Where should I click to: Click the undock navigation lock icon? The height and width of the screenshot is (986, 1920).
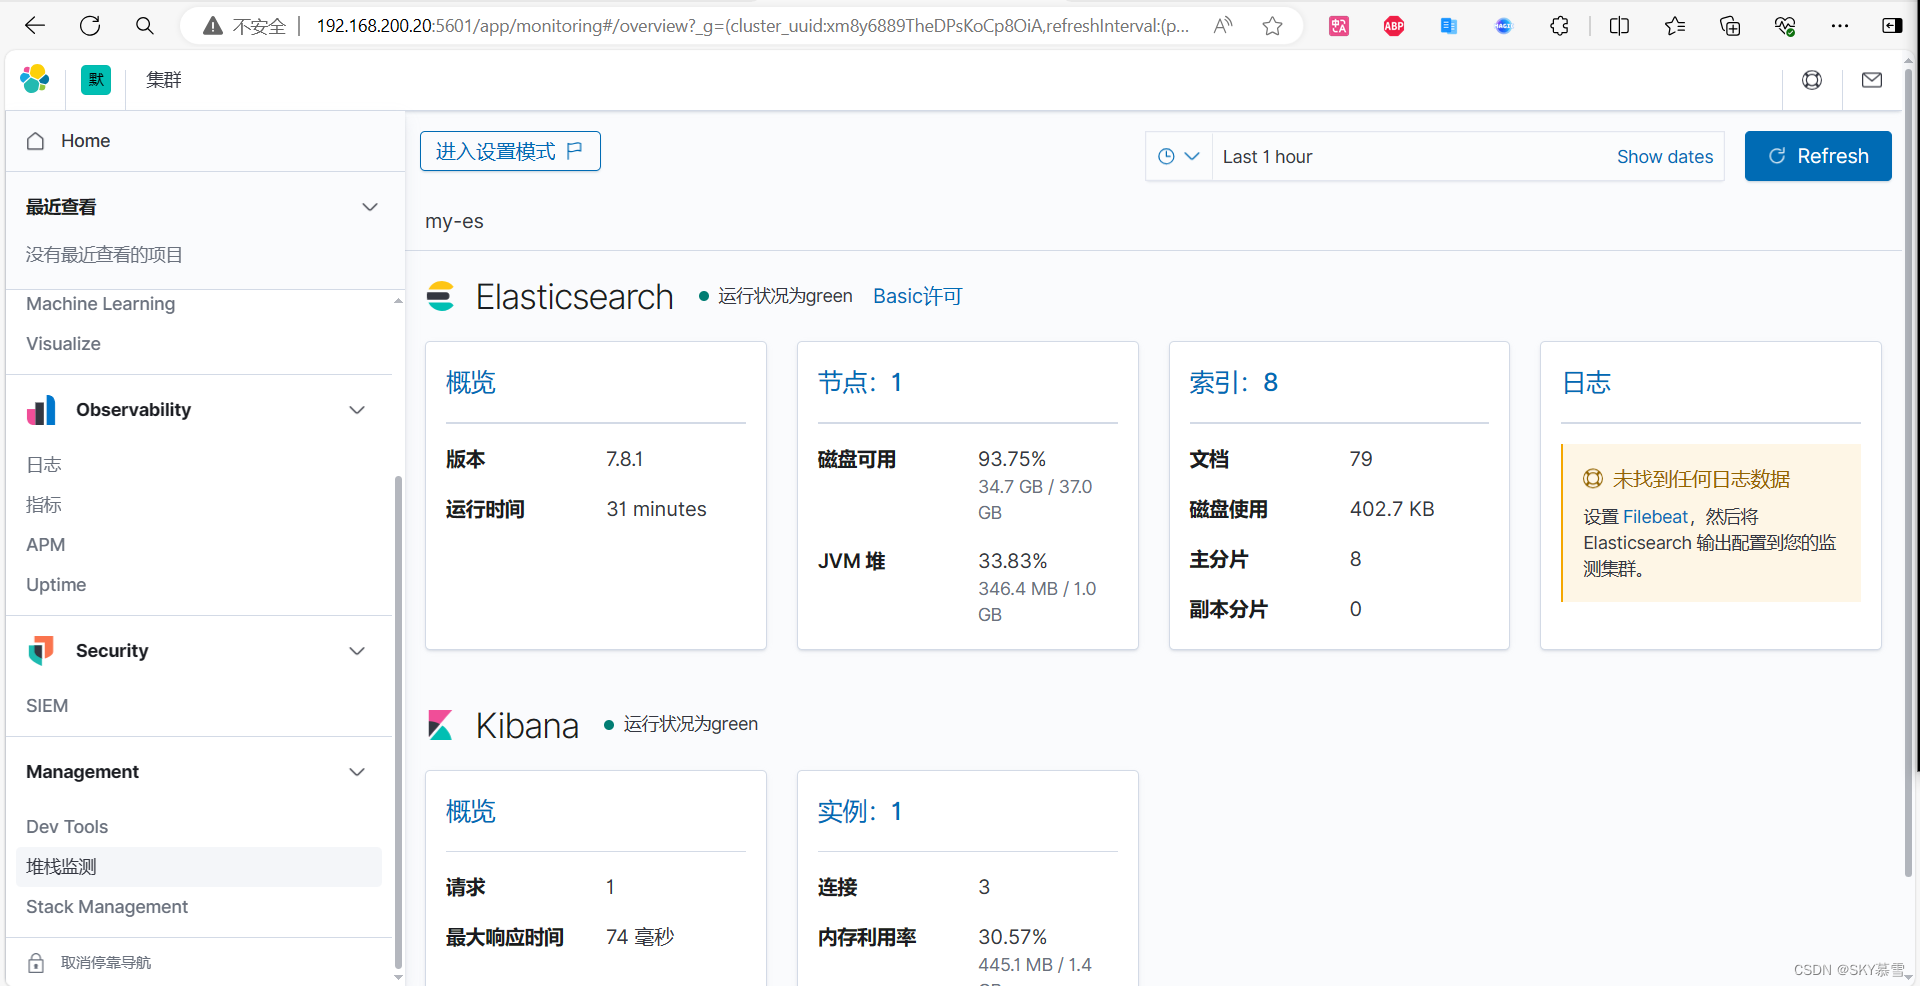click(36, 963)
